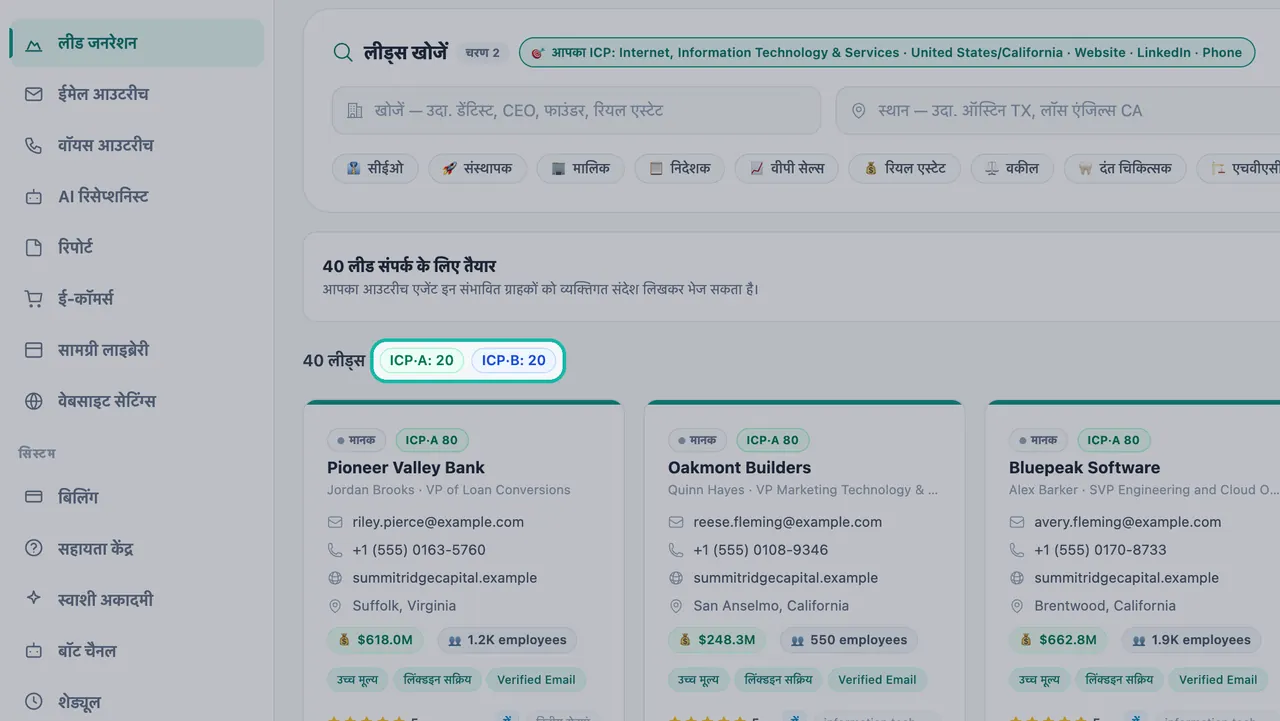Click email riley.pierce@example.com
The image size is (1280, 721).
click(x=438, y=522)
